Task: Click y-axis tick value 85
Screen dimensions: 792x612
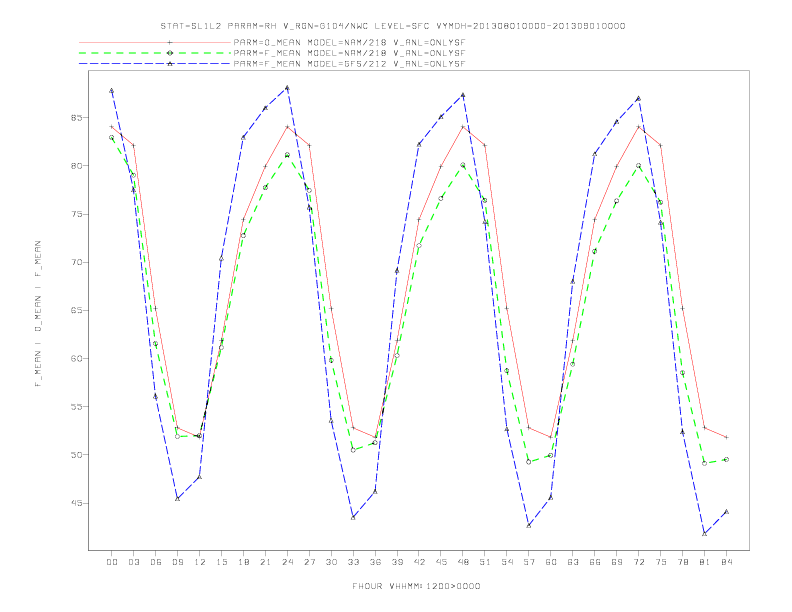Action: tap(76, 118)
